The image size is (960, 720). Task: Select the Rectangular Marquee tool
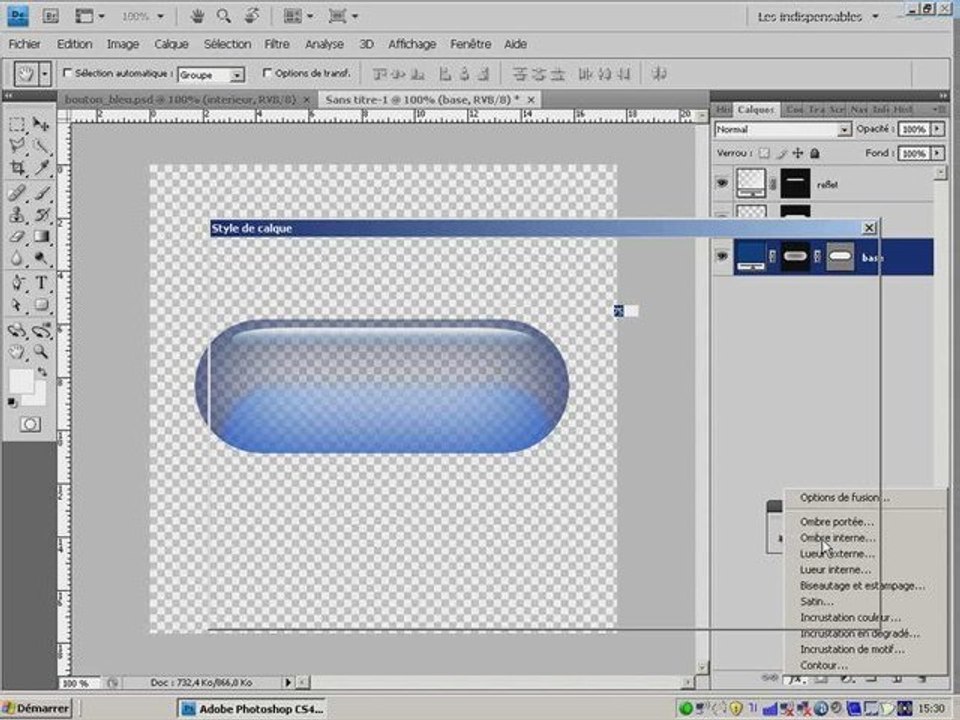coord(17,125)
